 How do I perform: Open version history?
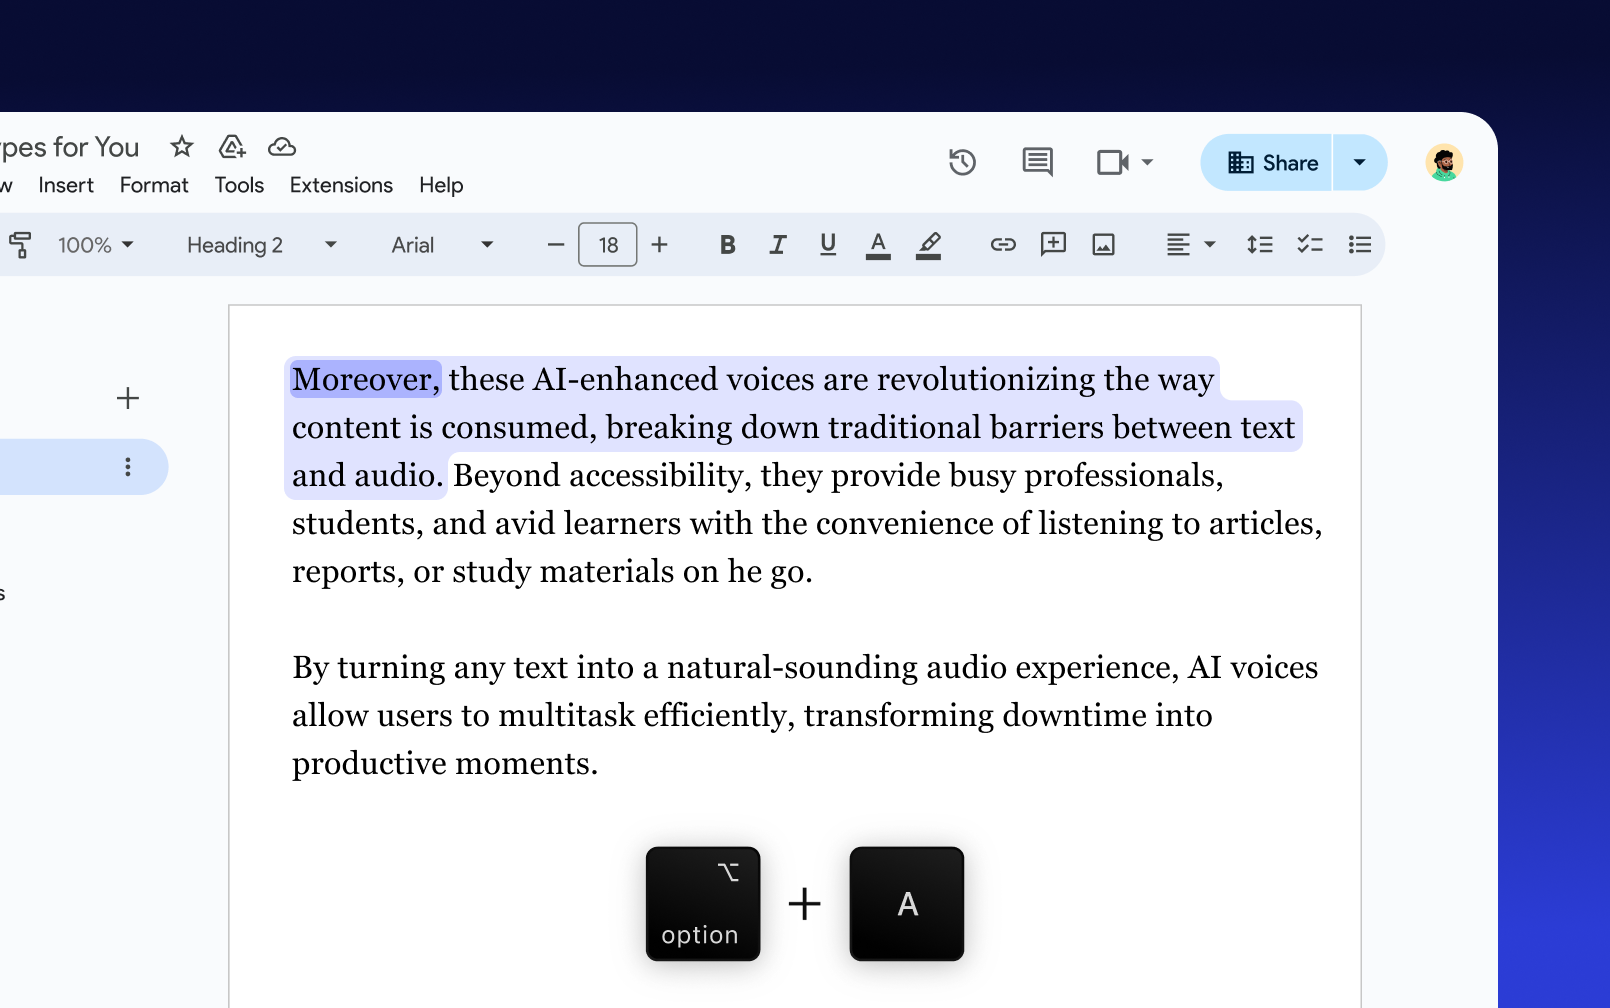962,161
